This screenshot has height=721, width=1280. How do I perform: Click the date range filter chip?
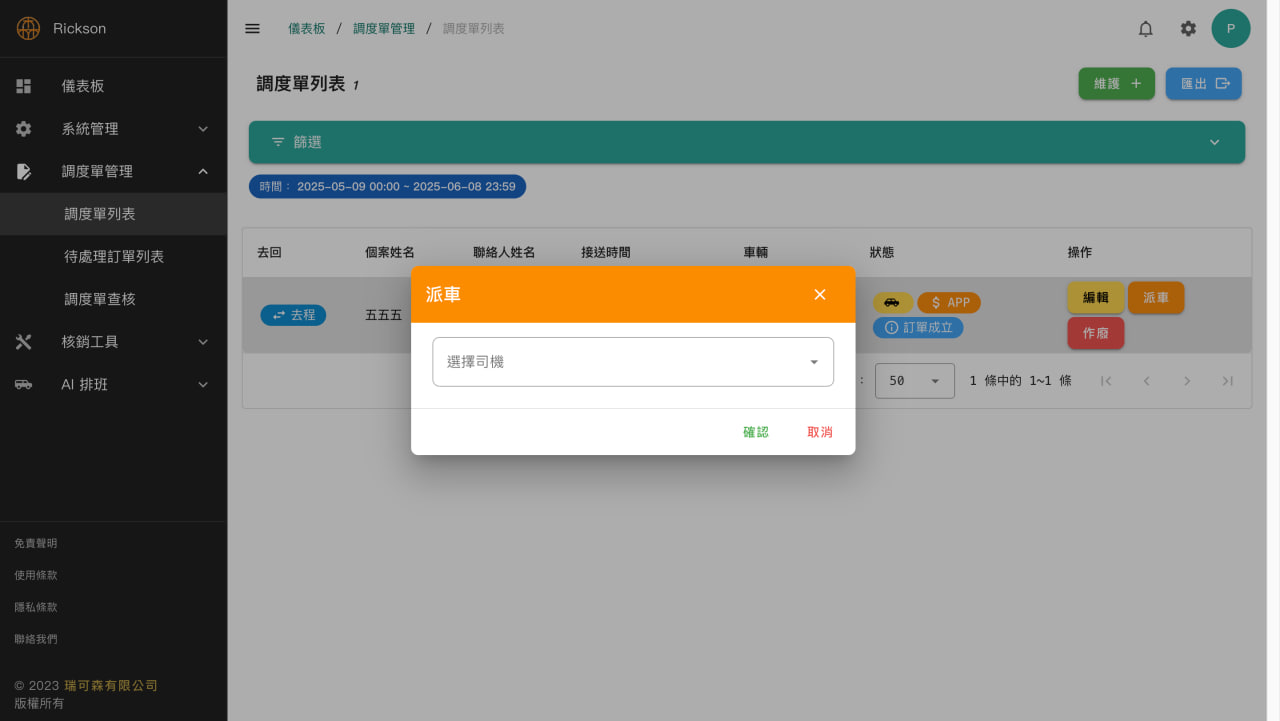click(x=387, y=187)
